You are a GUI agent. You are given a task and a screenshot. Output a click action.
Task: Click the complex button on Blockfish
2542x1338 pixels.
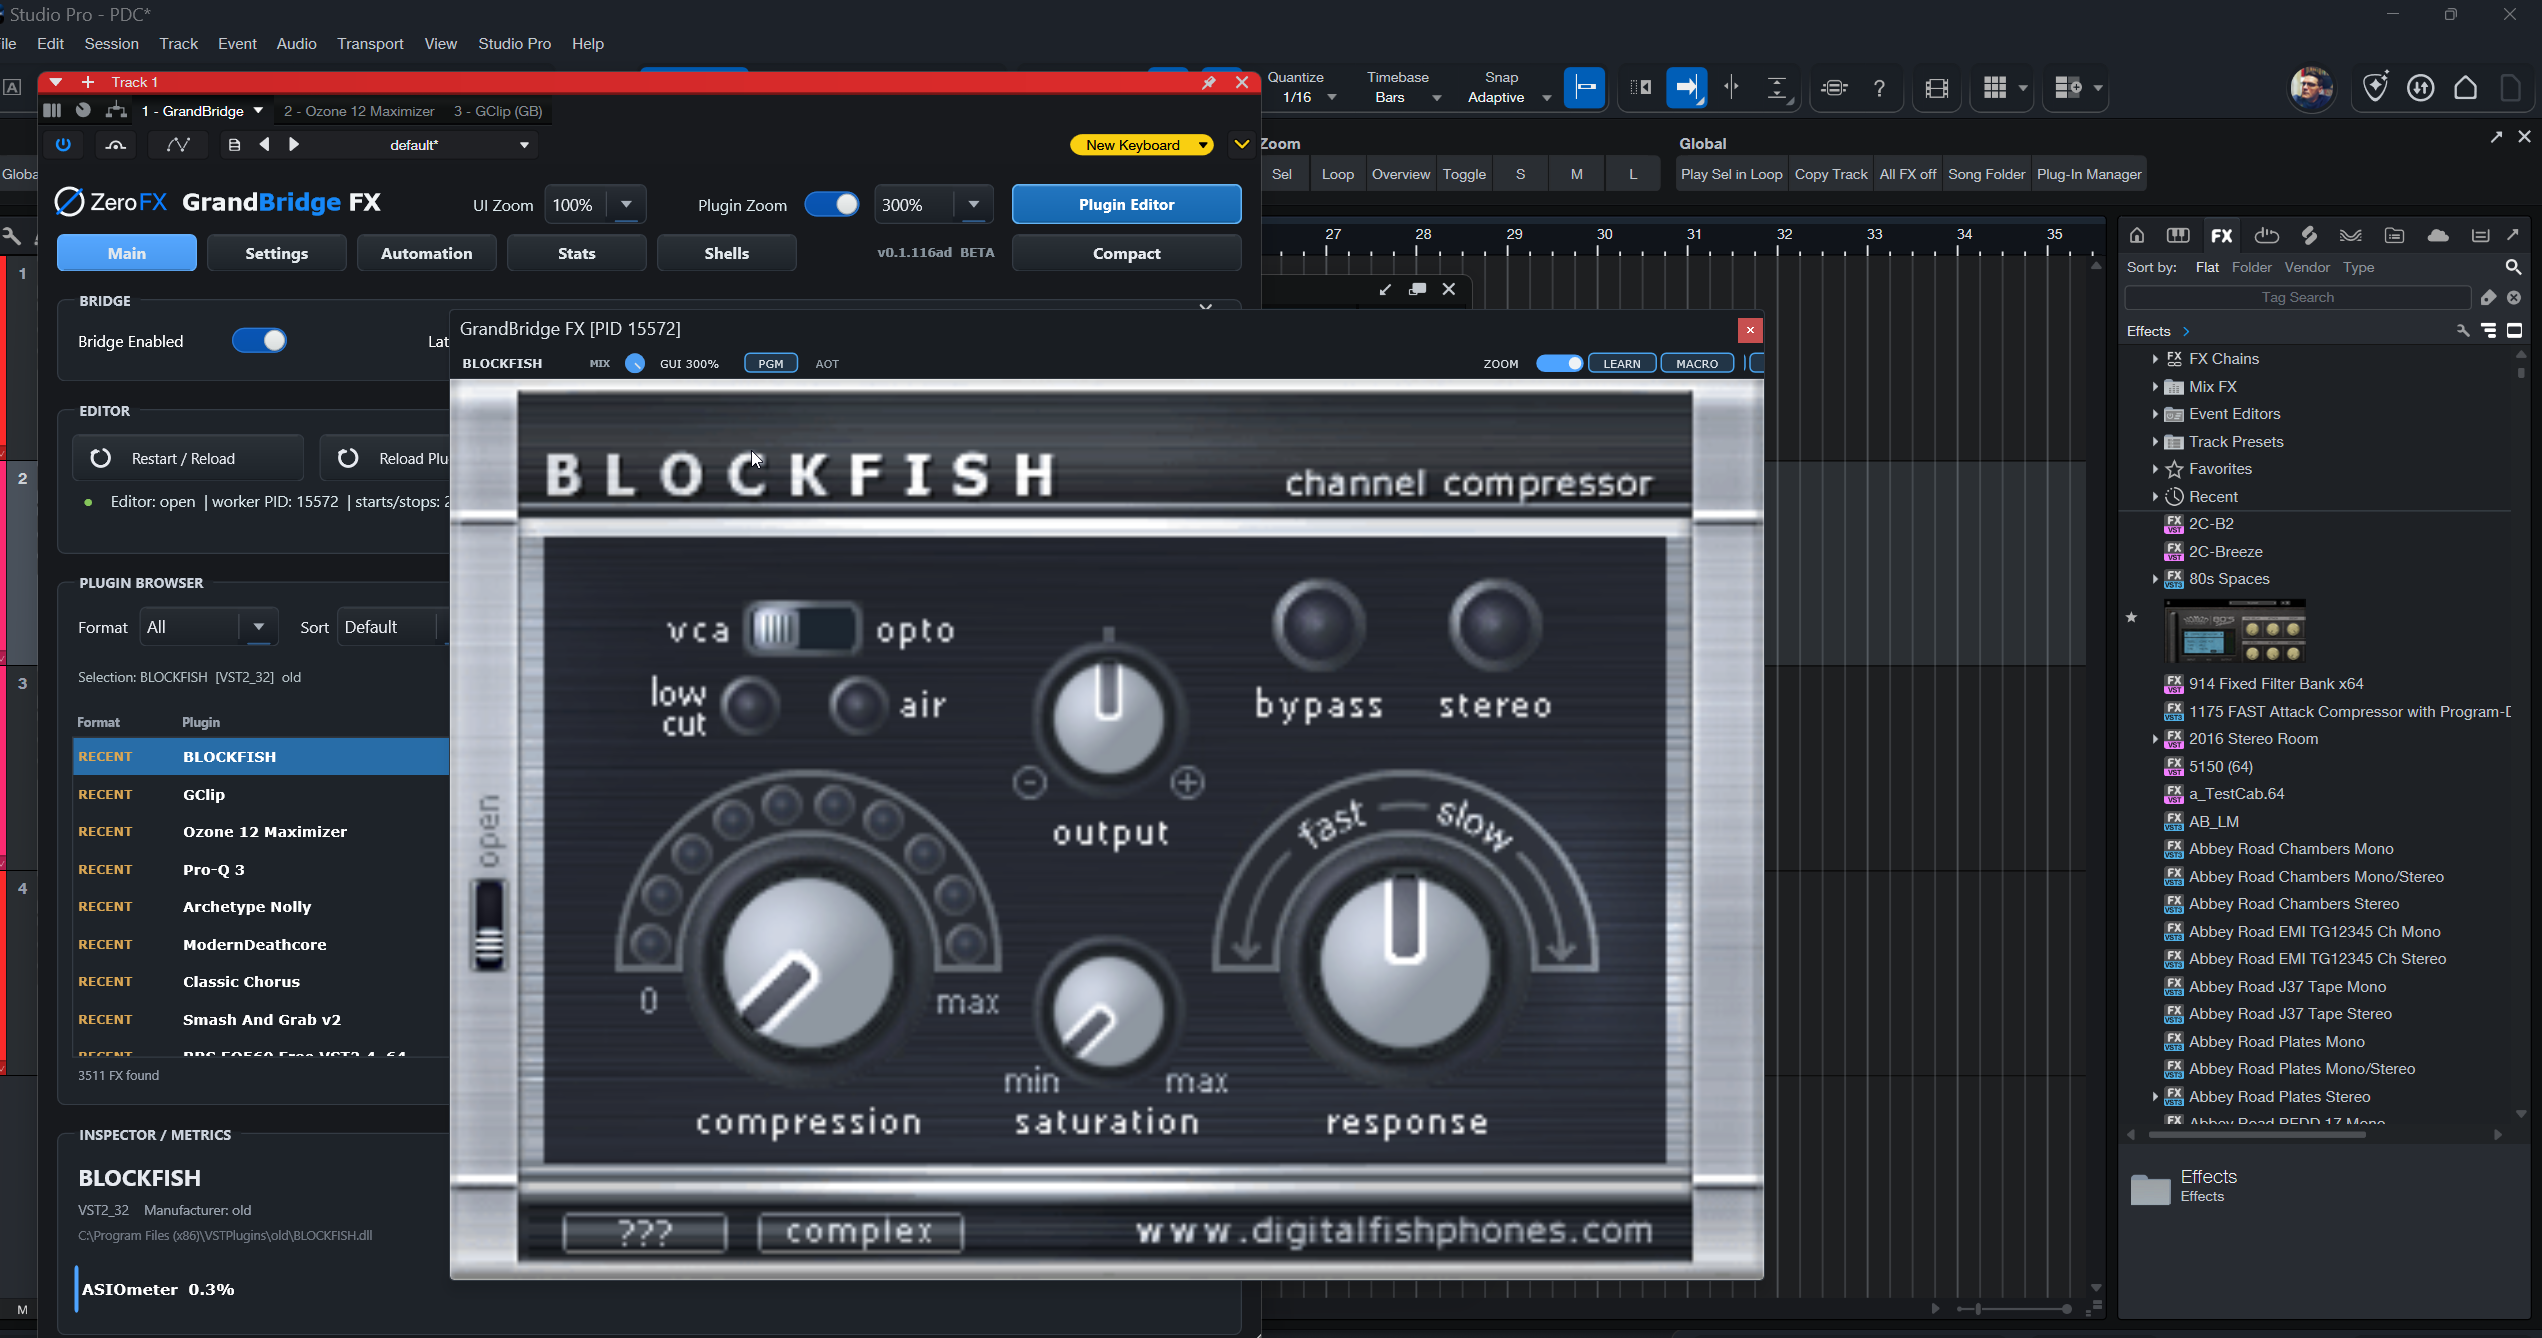[860, 1232]
